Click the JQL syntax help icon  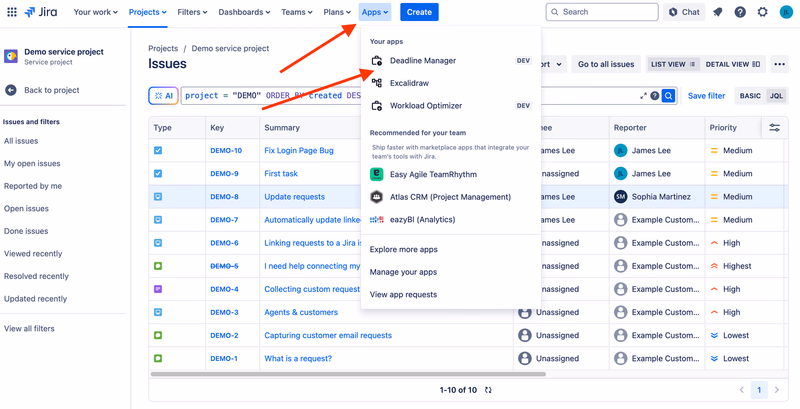(x=655, y=95)
